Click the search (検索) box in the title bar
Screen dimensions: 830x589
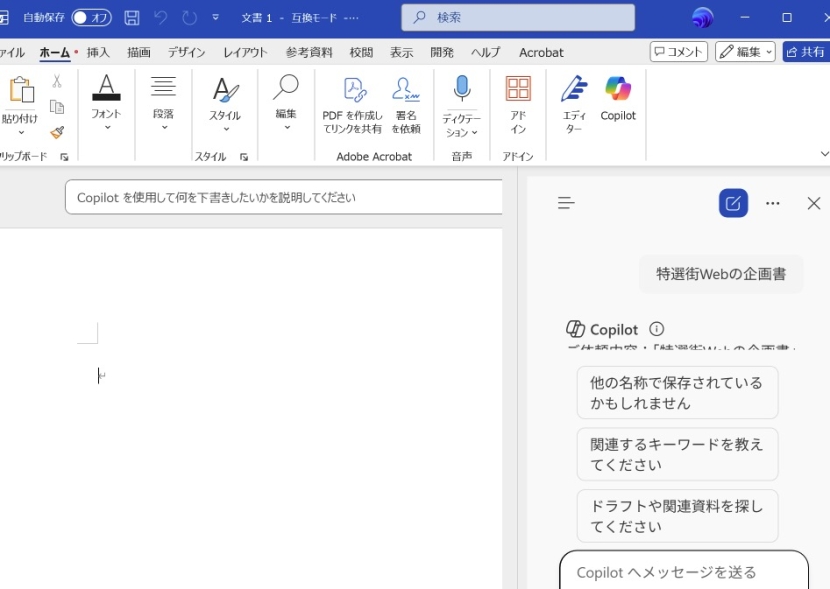518,18
